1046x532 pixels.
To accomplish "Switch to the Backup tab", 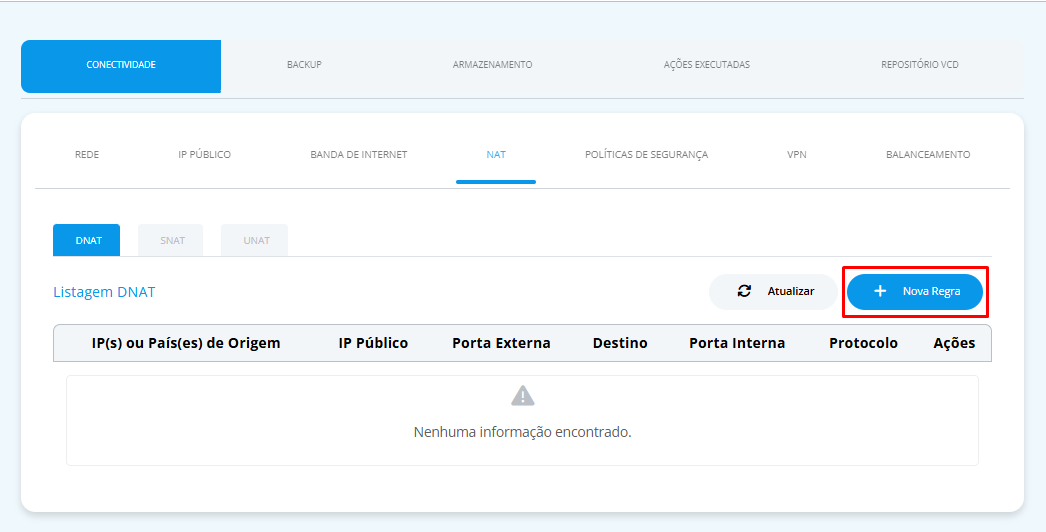I will 304,65.
